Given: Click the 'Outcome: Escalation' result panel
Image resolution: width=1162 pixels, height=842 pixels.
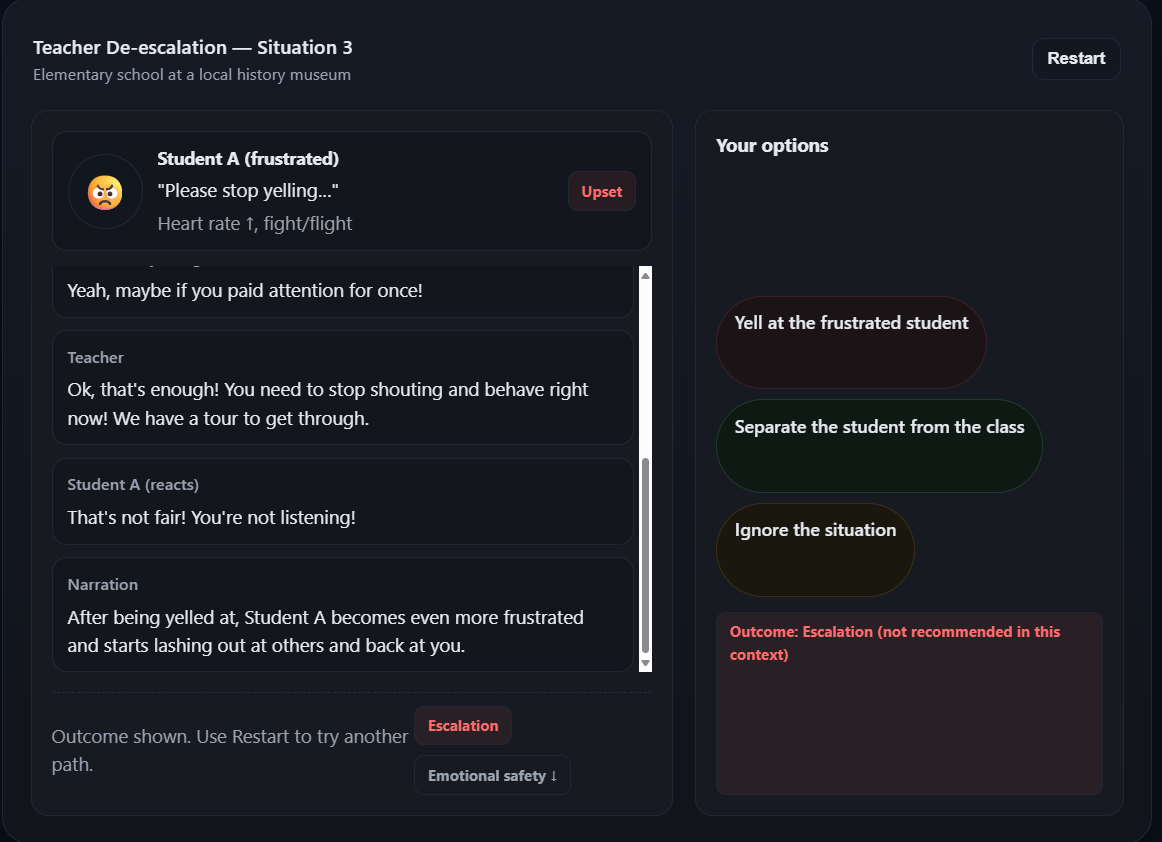Looking at the screenshot, I should (909, 703).
